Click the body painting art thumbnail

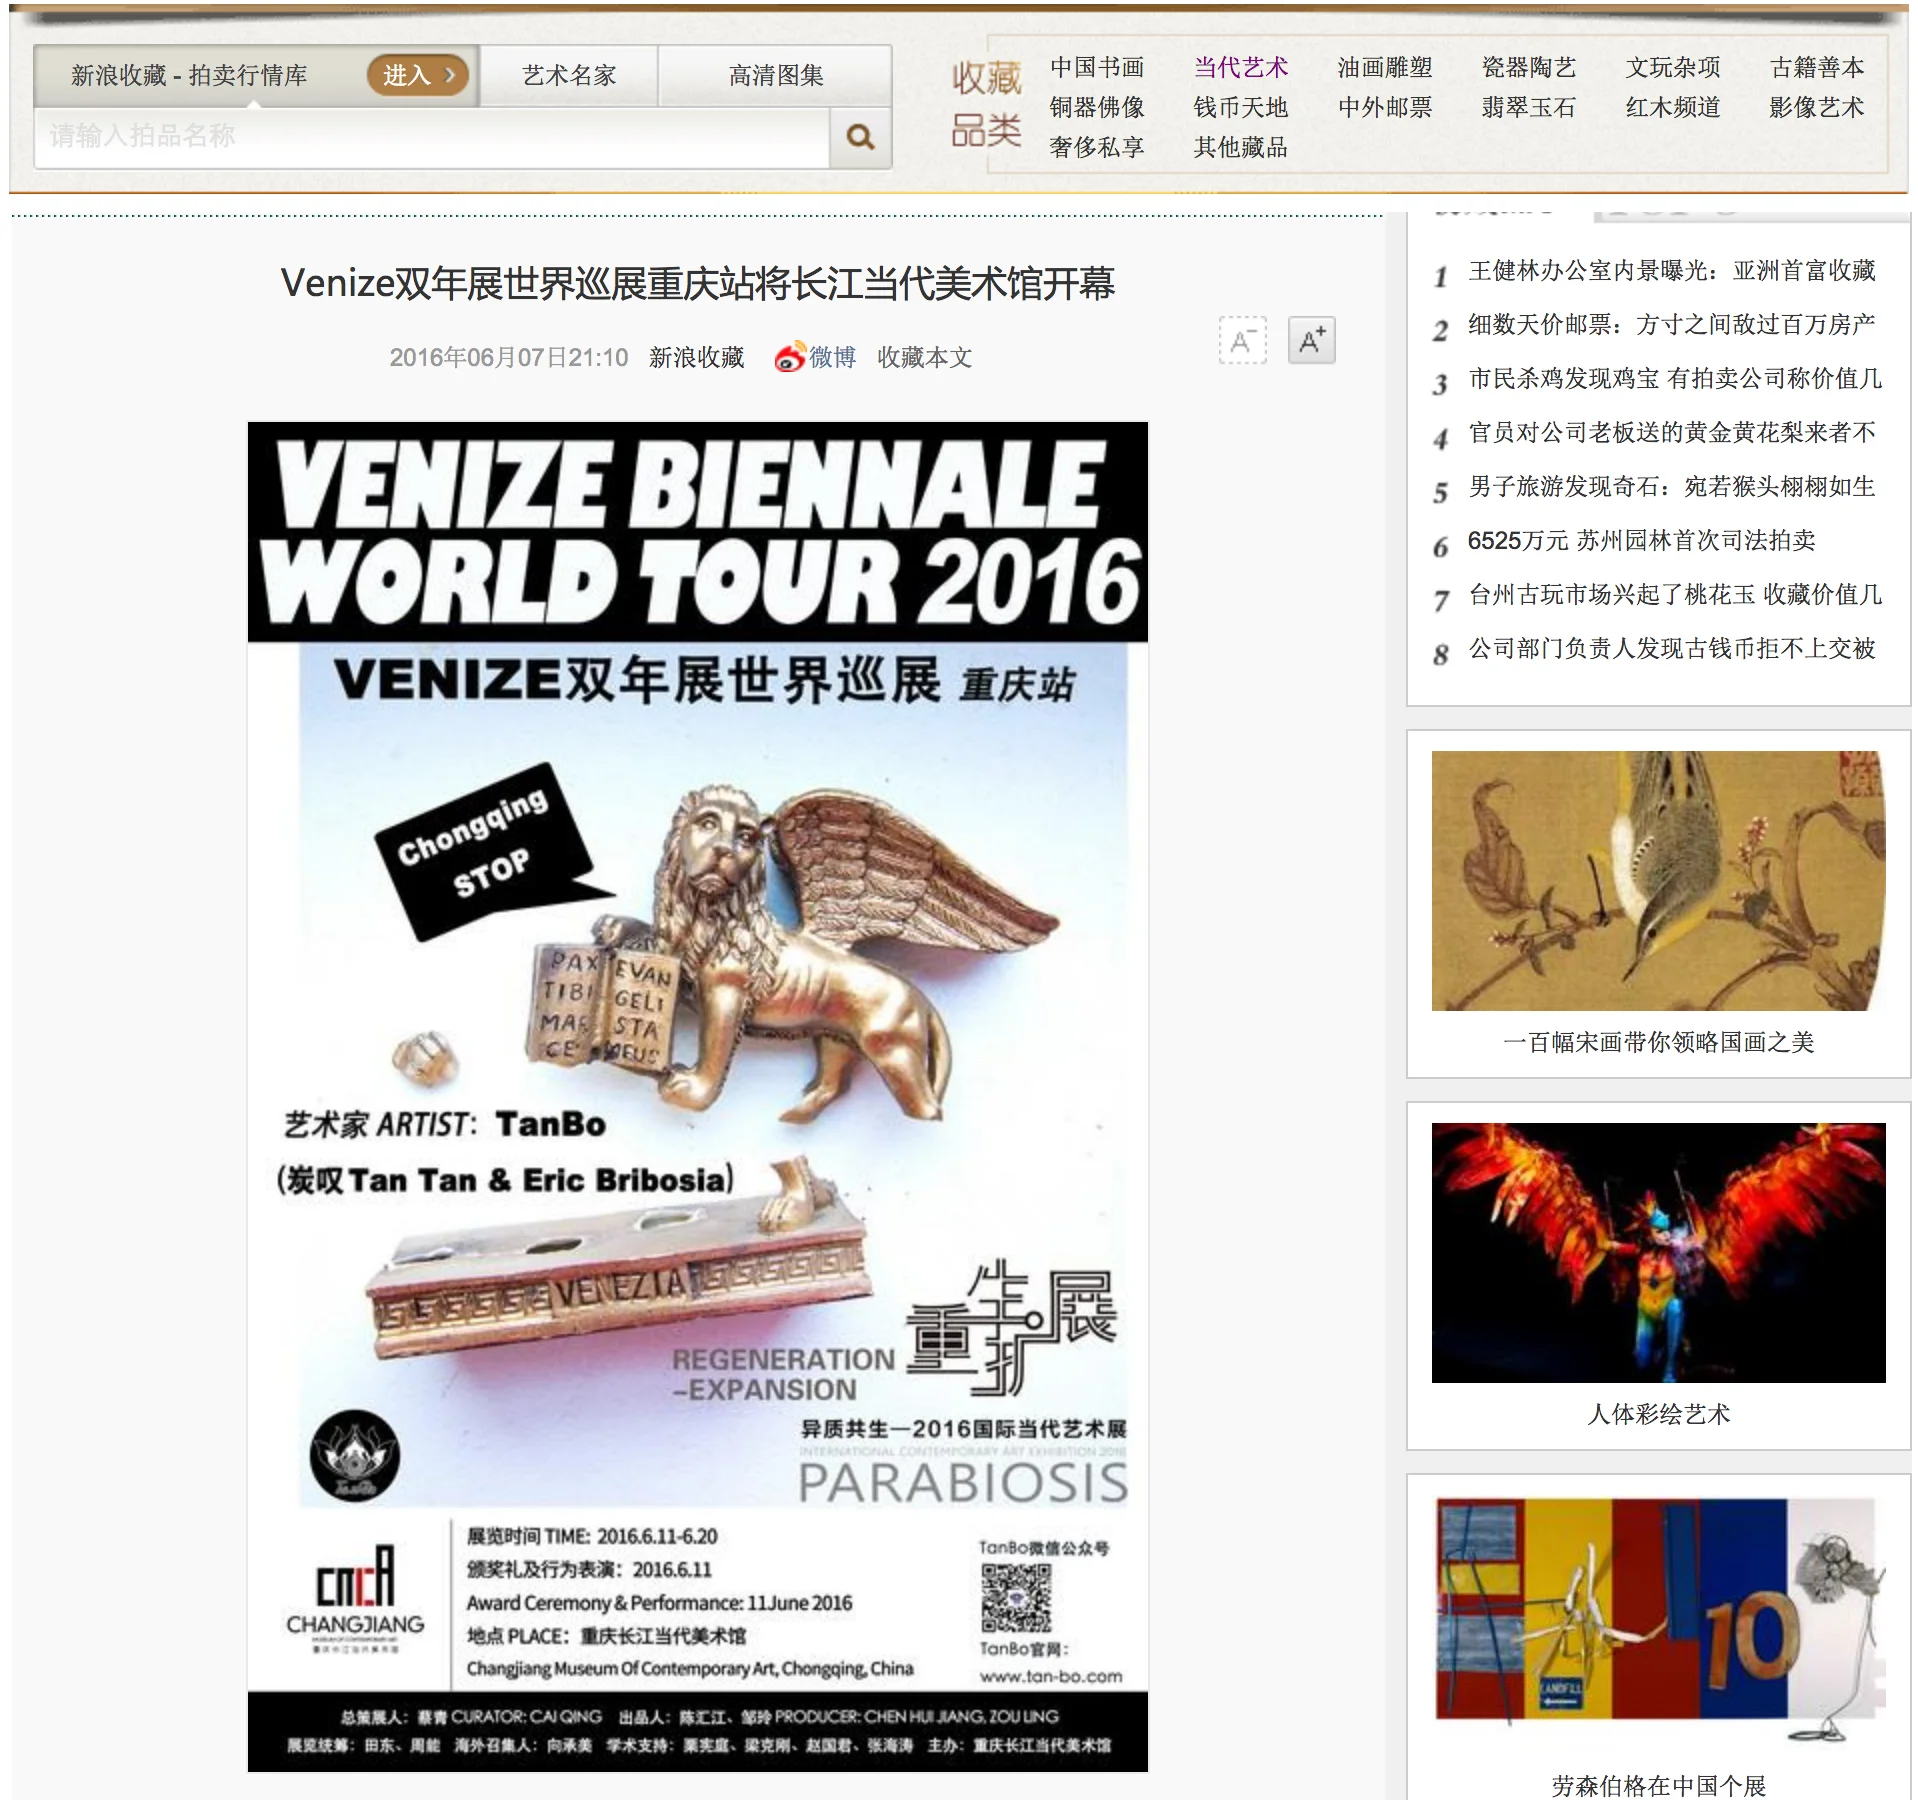pos(1658,1252)
